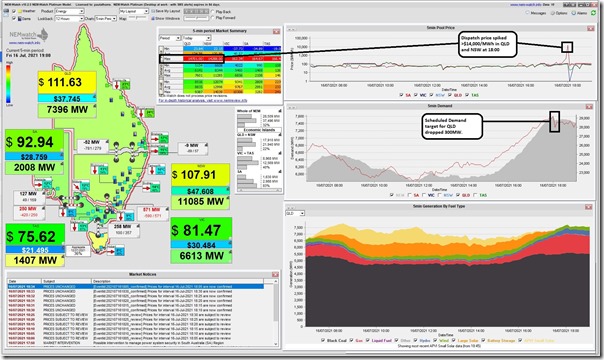Click the TAS price tile $75.62
The image size is (604, 360).
35,236
